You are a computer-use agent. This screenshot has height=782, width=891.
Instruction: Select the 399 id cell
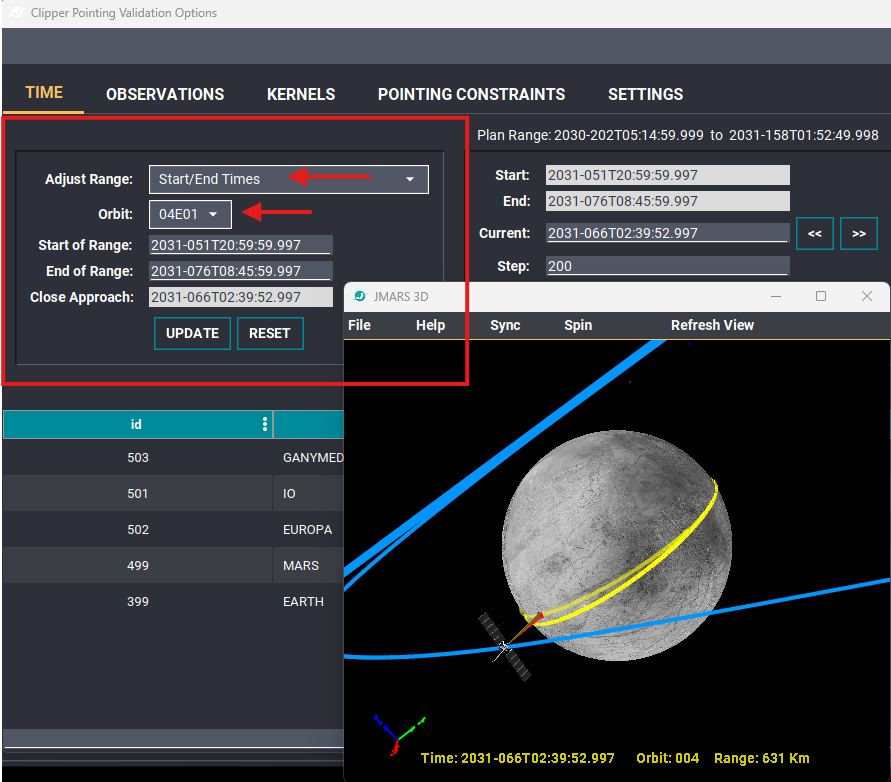[x=138, y=601]
